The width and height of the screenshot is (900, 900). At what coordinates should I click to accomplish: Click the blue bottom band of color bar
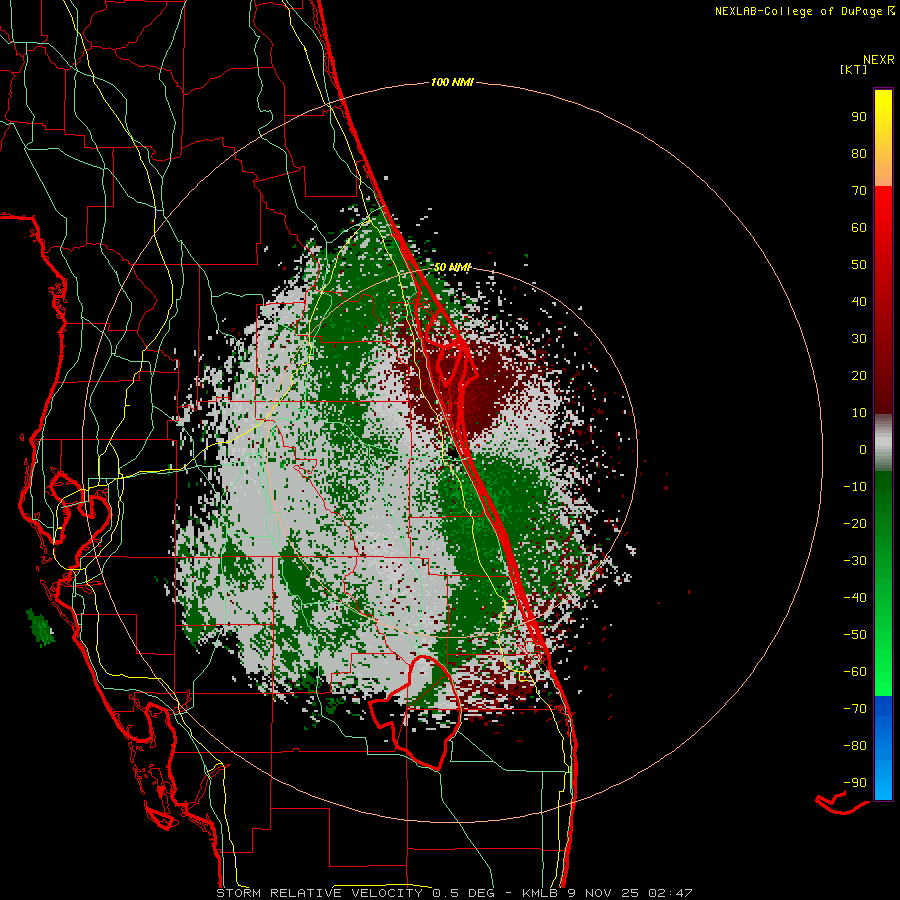pos(883,748)
